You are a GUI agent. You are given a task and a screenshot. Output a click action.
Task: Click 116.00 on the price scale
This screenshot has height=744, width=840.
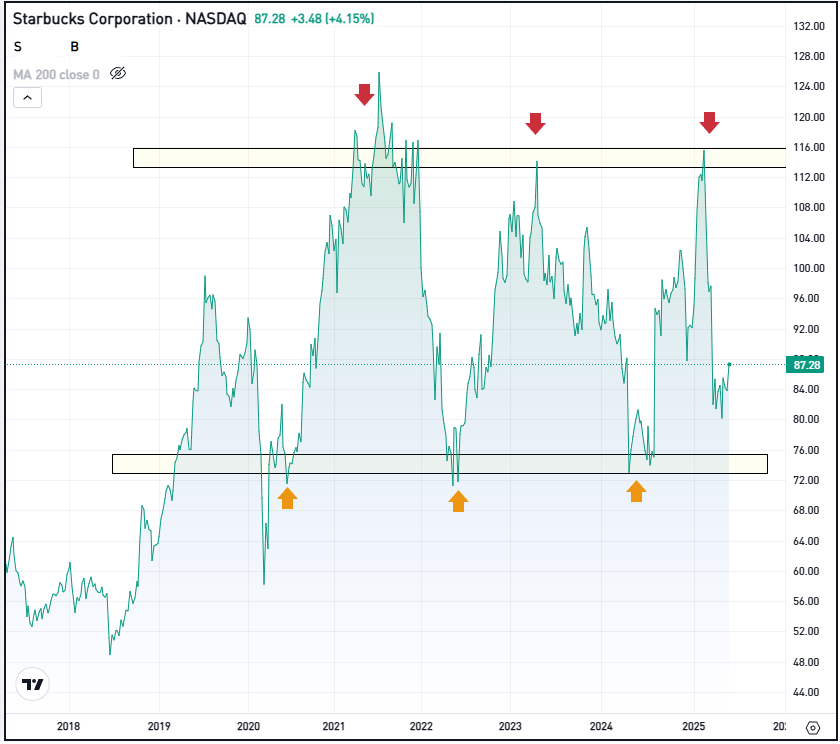[808, 147]
